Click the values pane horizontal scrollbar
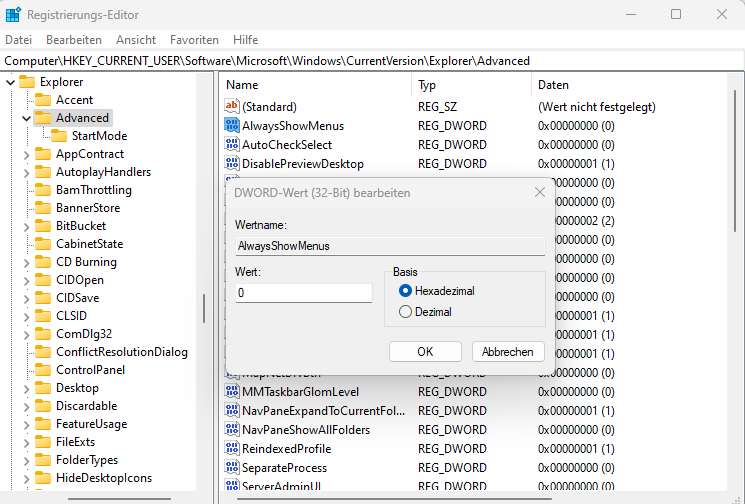The height and width of the screenshot is (504, 745). click(x=394, y=499)
